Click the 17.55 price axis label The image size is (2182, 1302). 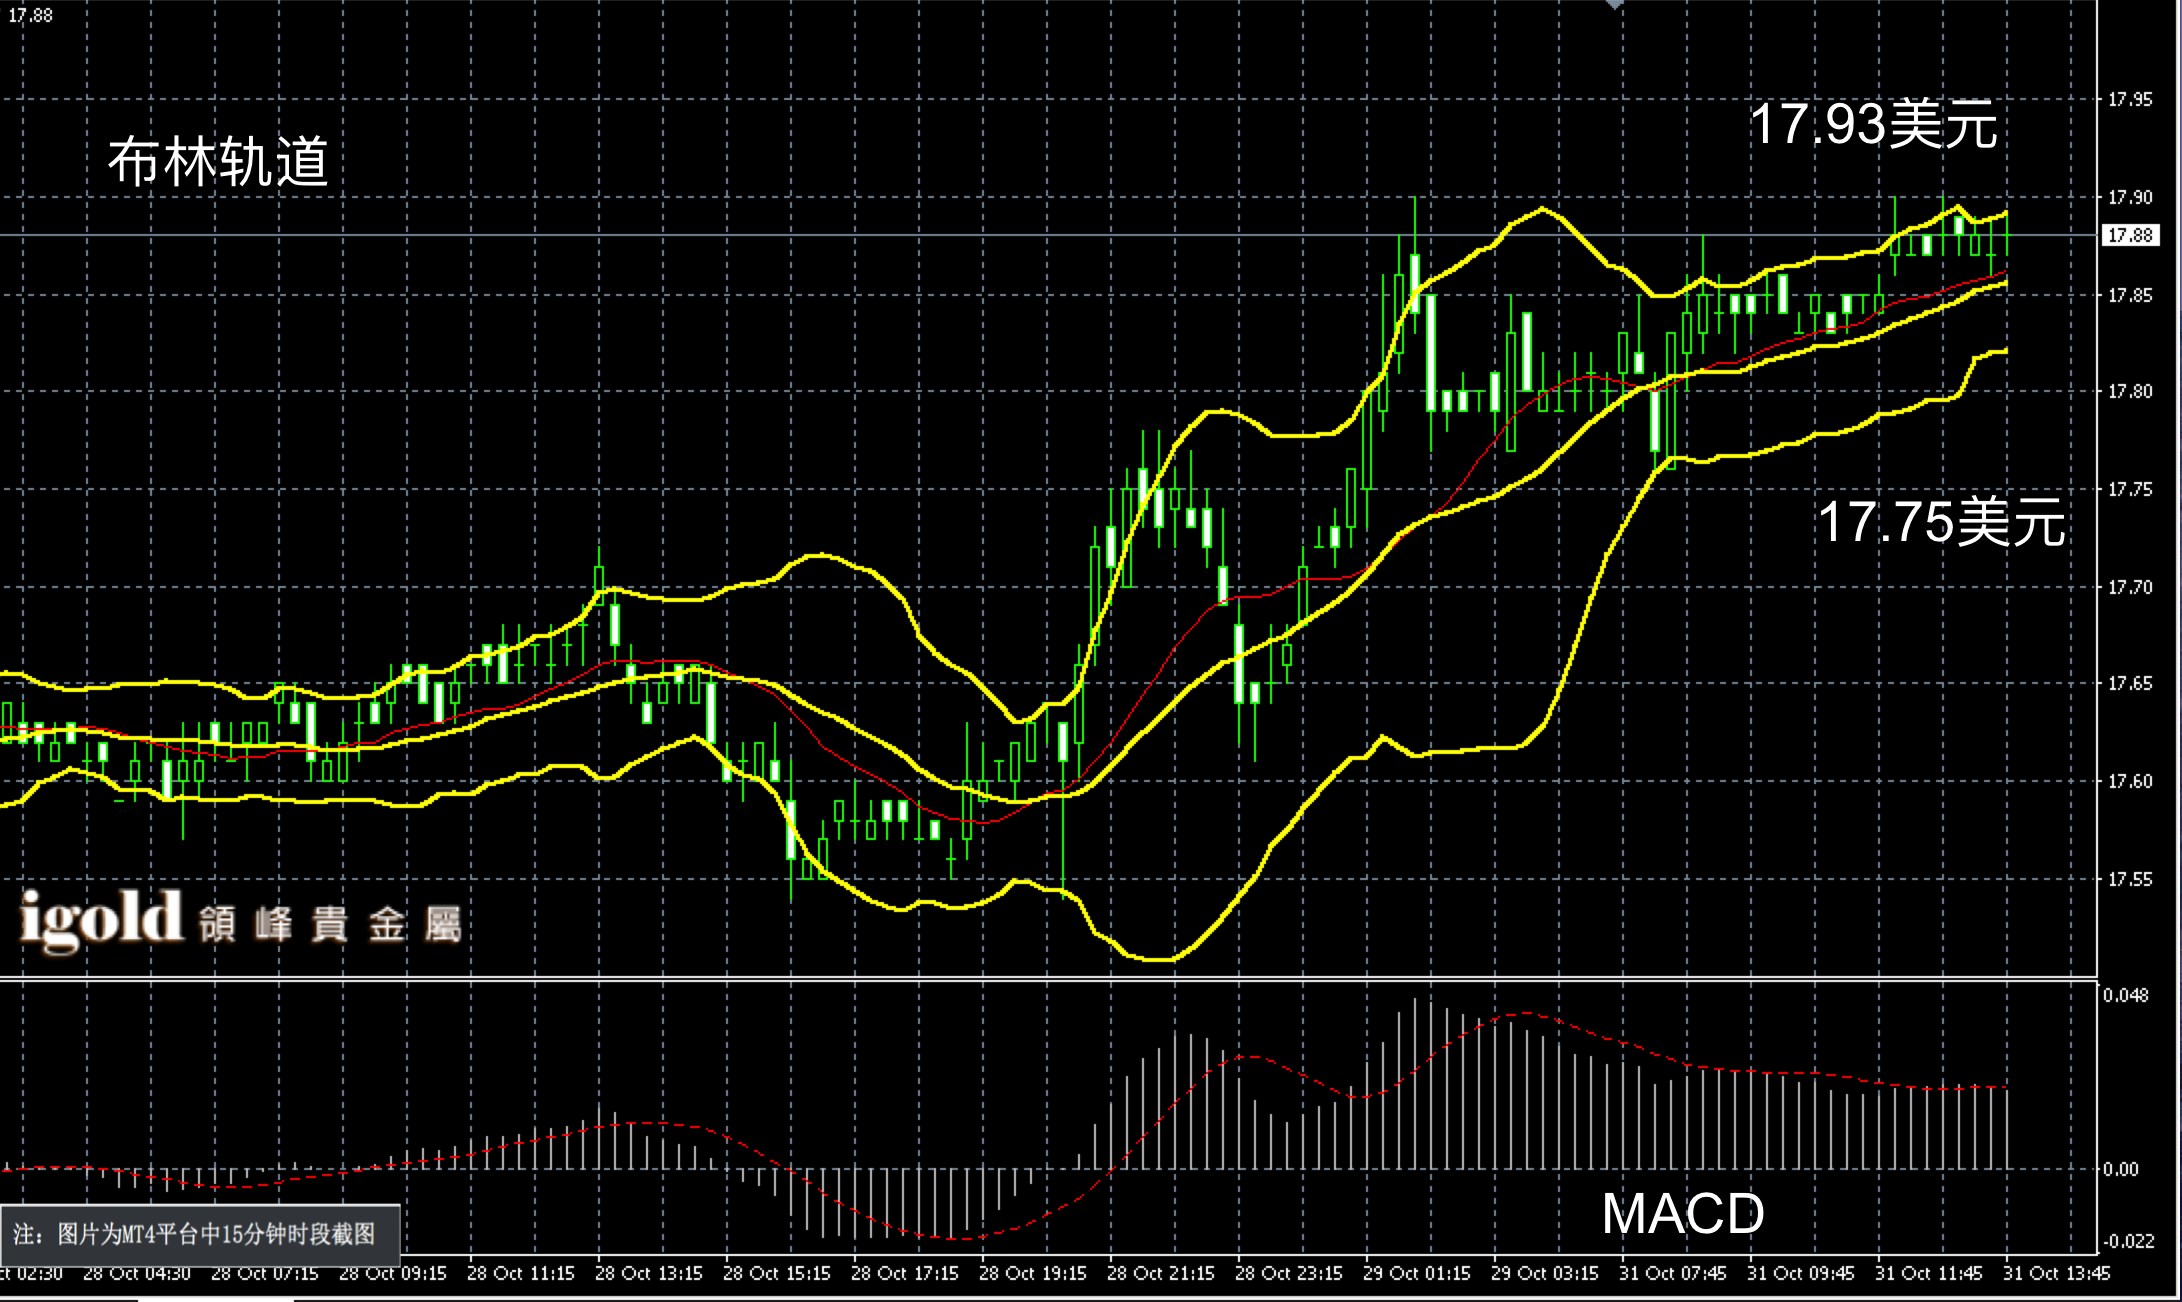(x=2130, y=880)
